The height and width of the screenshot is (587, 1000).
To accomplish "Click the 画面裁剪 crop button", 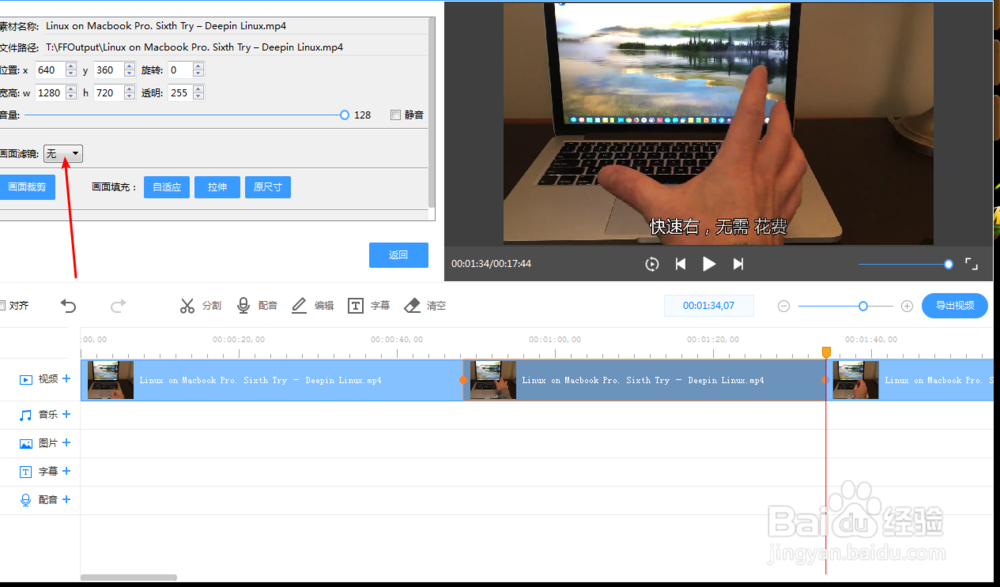I will point(27,187).
